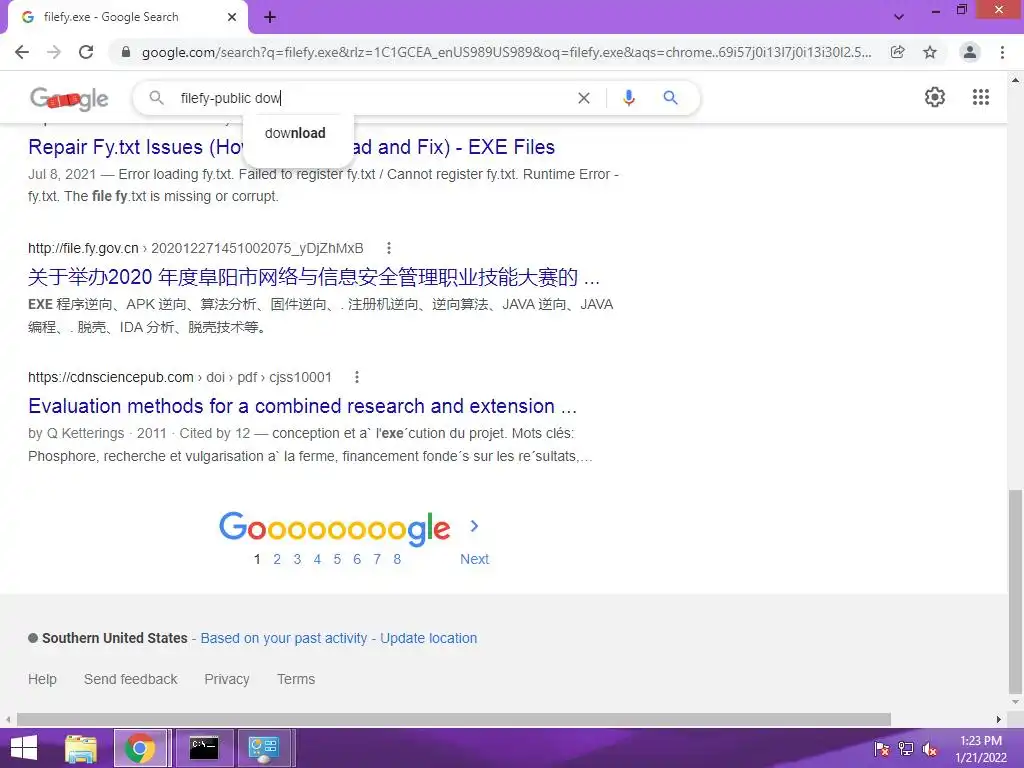Click the muted volume tray icon
Screen dimensions: 1024x768
point(930,749)
